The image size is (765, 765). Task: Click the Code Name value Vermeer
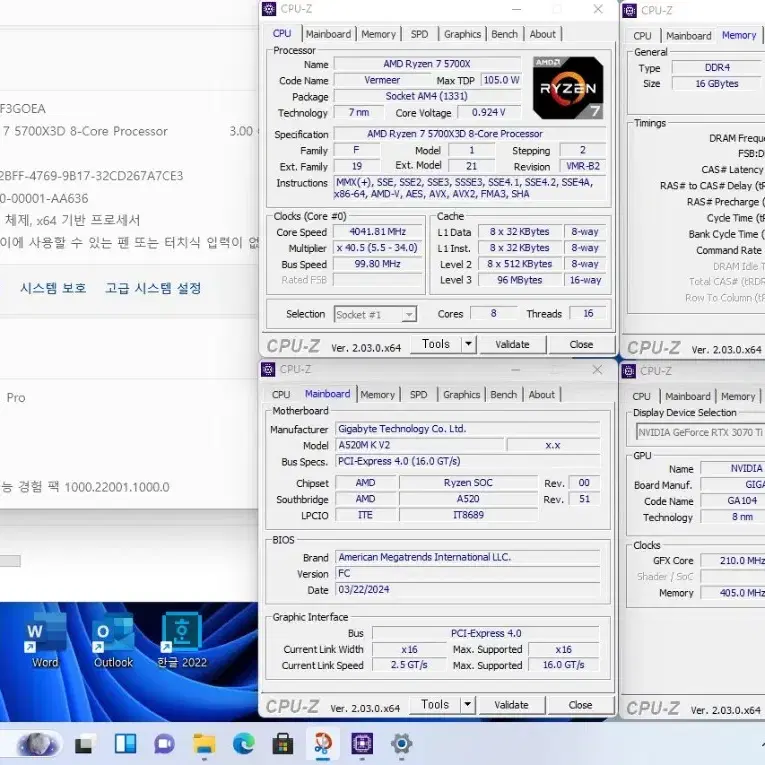point(382,80)
